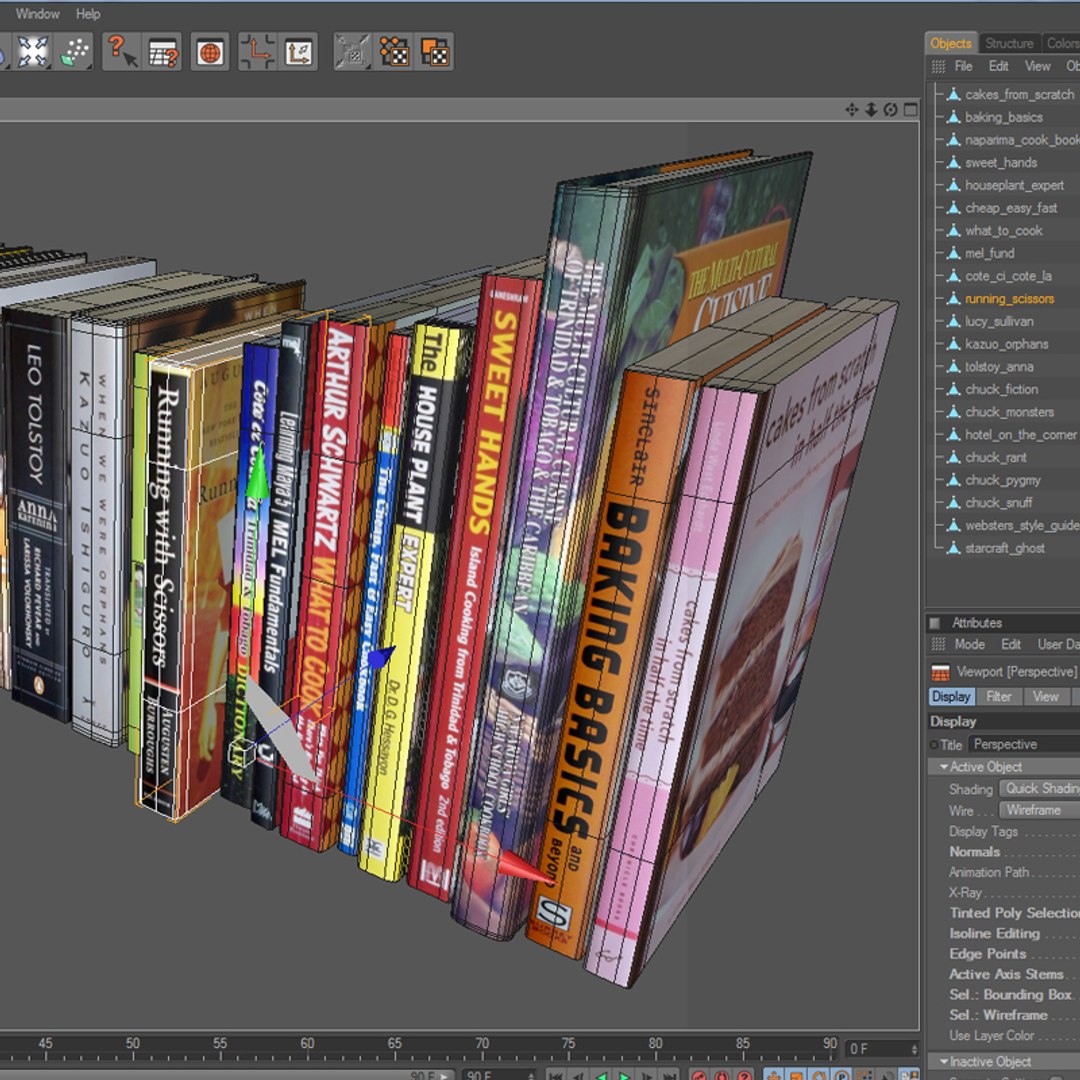Click the particle dots toolbar icon

point(75,52)
